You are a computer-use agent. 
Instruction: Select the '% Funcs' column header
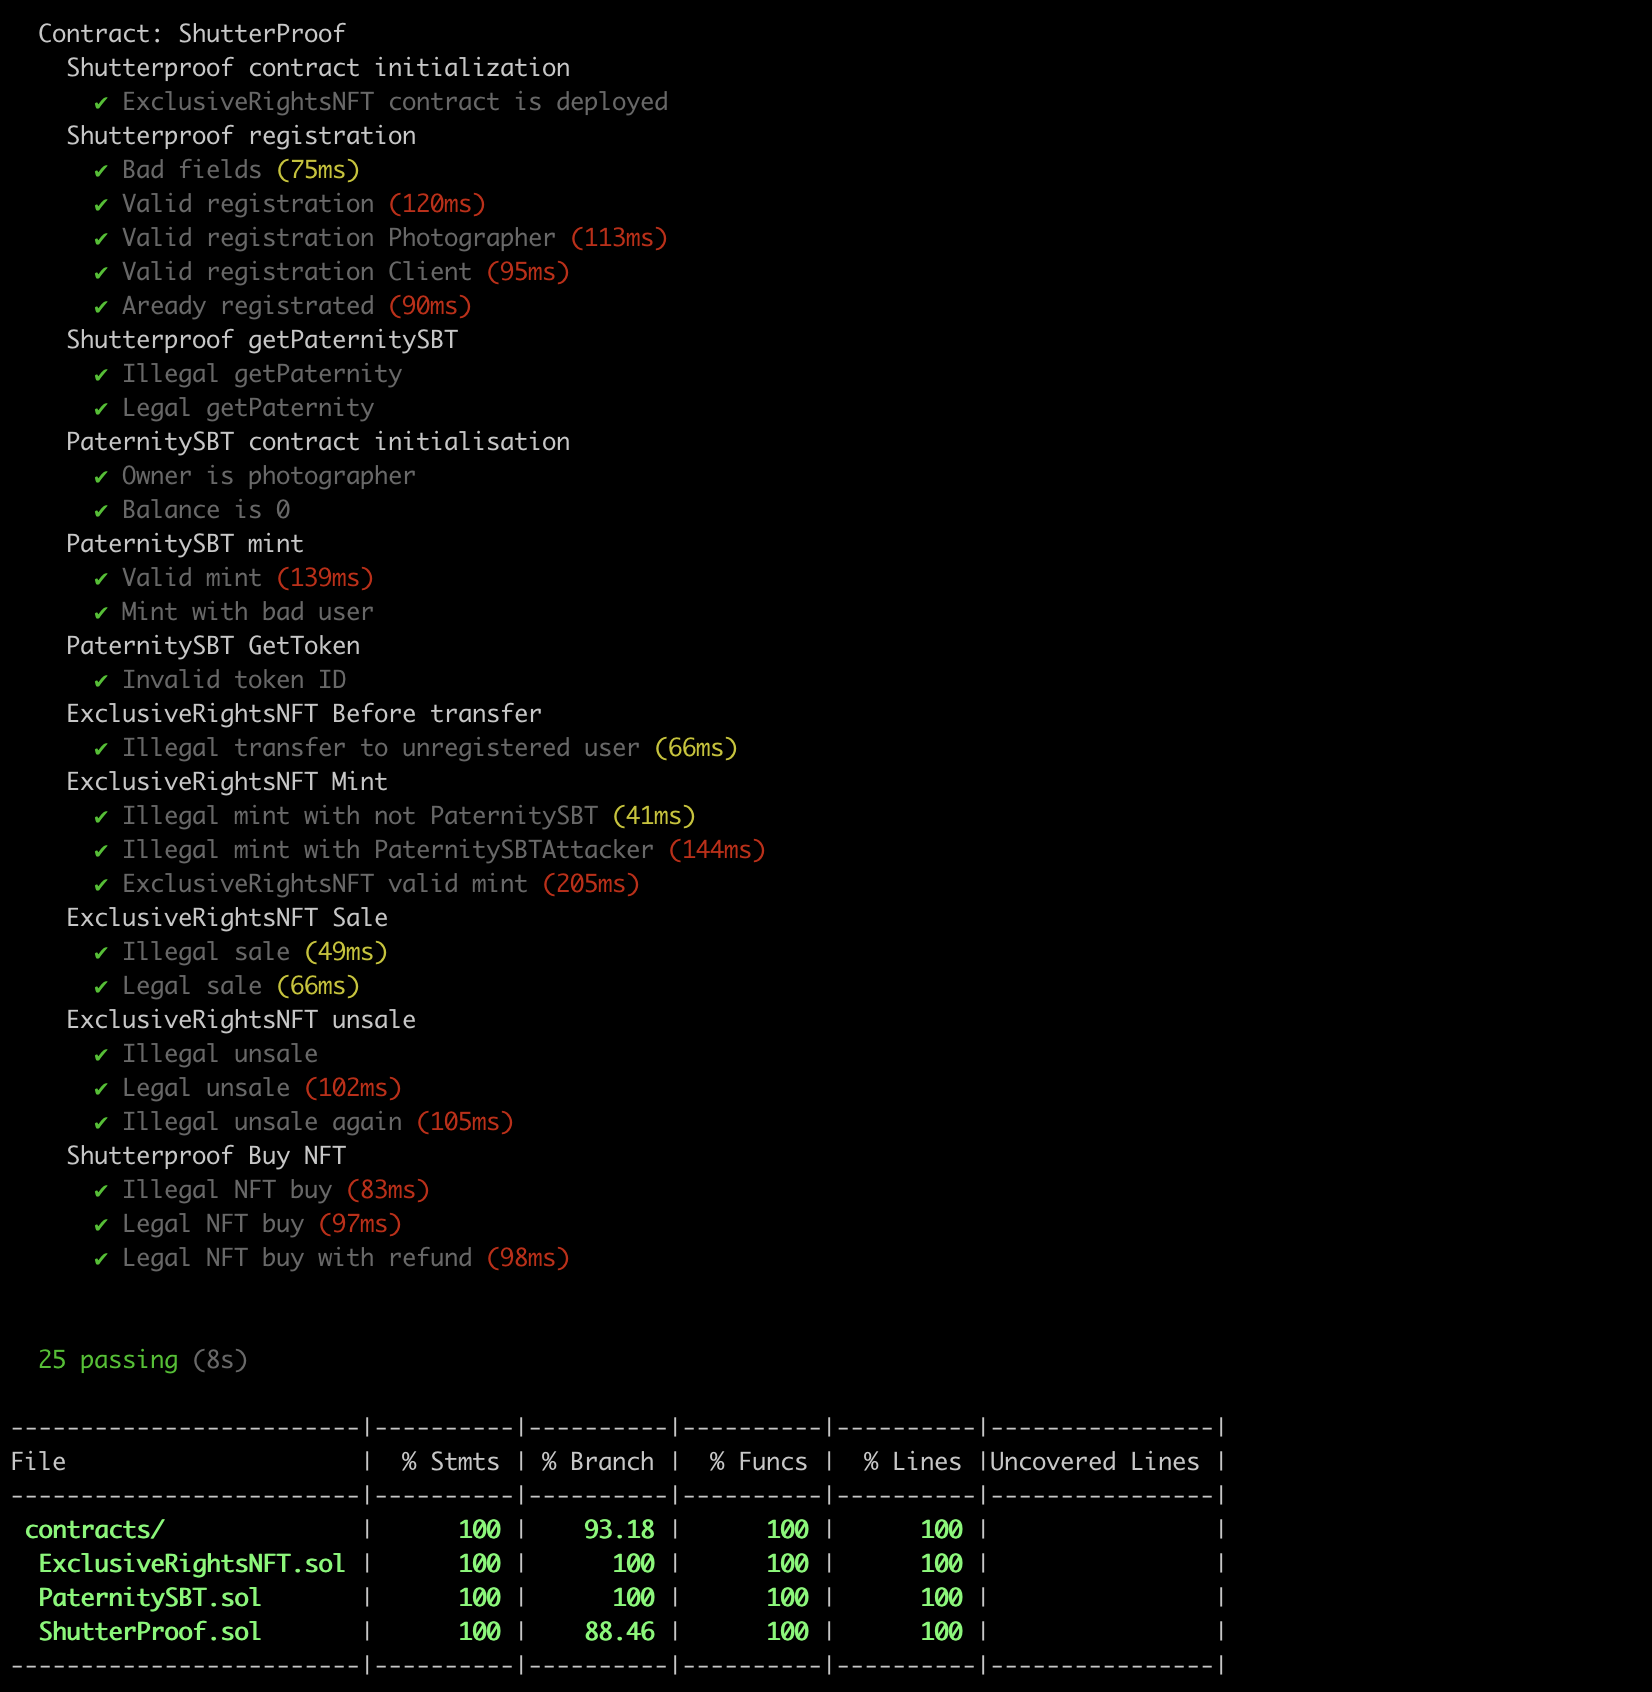pyautogui.click(x=758, y=1462)
